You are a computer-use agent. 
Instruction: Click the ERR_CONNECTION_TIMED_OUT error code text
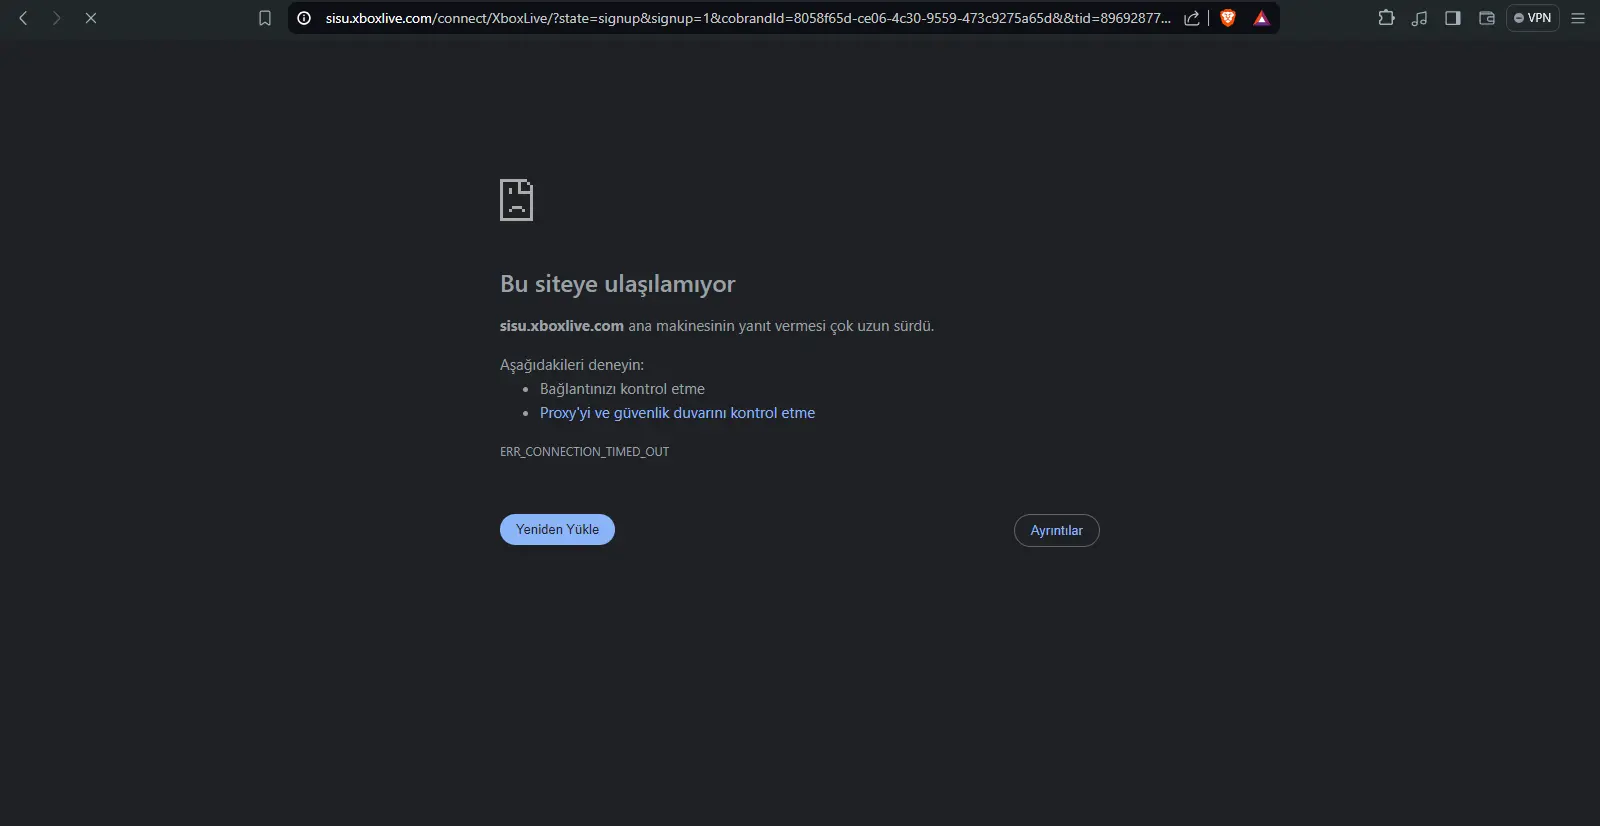click(x=584, y=452)
